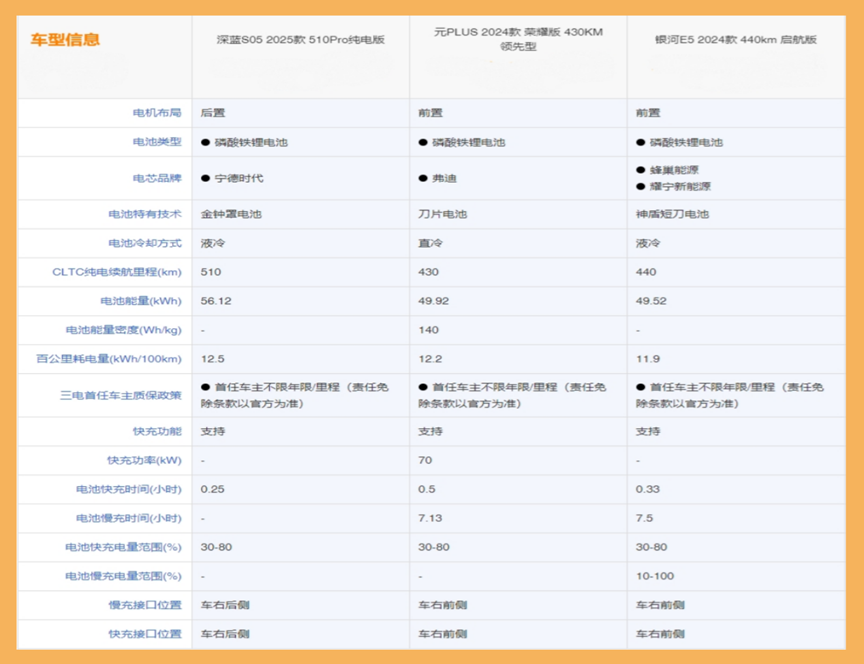Select the 银河E5 2024款 440km 启航版 header
The image size is (864, 664).
(736, 40)
